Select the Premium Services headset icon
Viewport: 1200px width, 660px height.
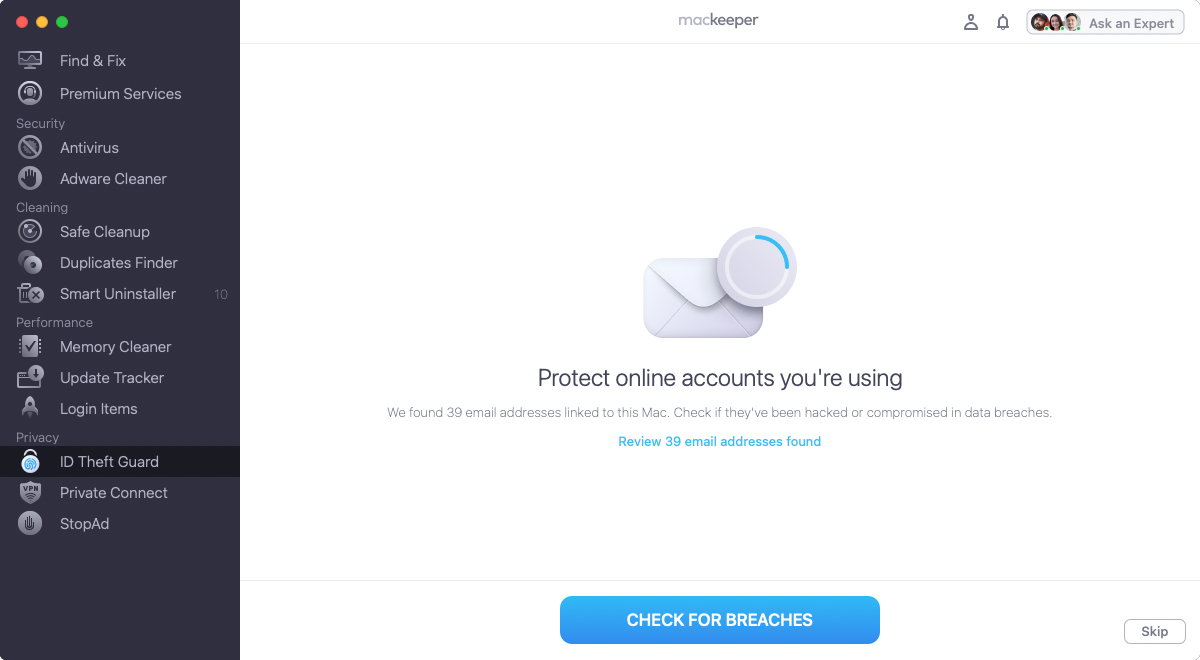click(30, 93)
